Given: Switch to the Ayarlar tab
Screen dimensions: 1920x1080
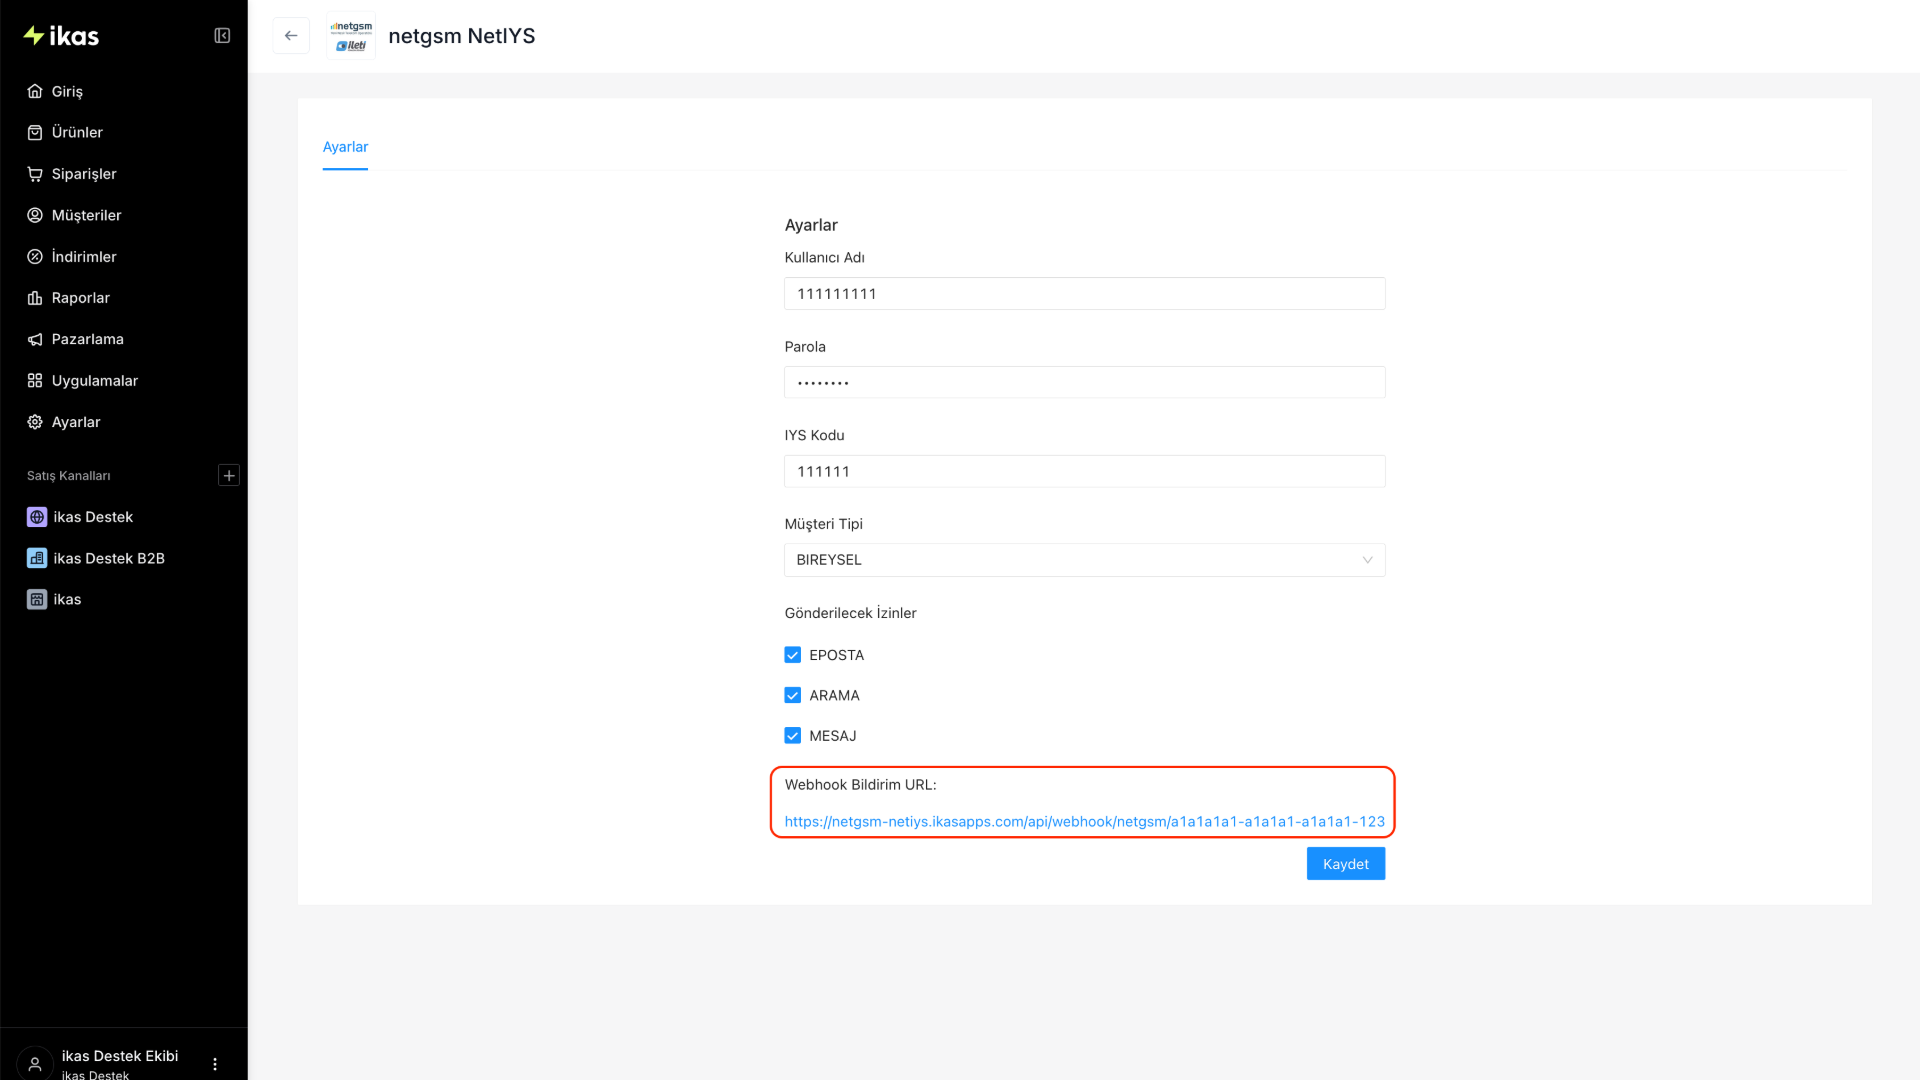Looking at the screenshot, I should (345, 147).
